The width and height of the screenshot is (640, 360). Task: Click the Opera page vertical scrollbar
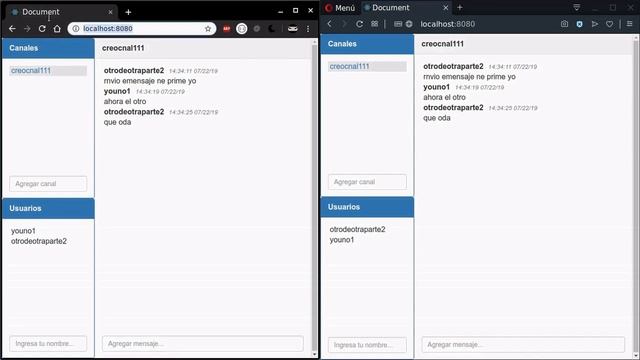coord(636,196)
